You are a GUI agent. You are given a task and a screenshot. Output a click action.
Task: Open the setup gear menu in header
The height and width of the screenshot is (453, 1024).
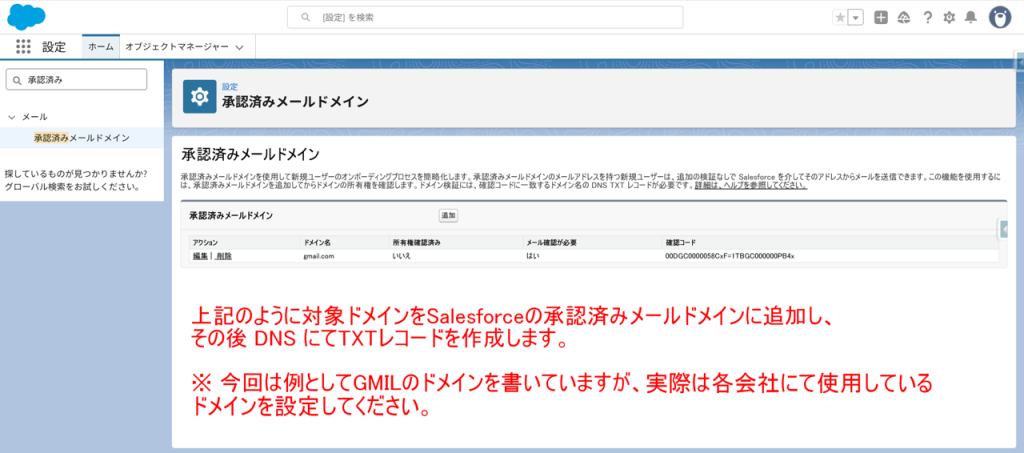[949, 18]
